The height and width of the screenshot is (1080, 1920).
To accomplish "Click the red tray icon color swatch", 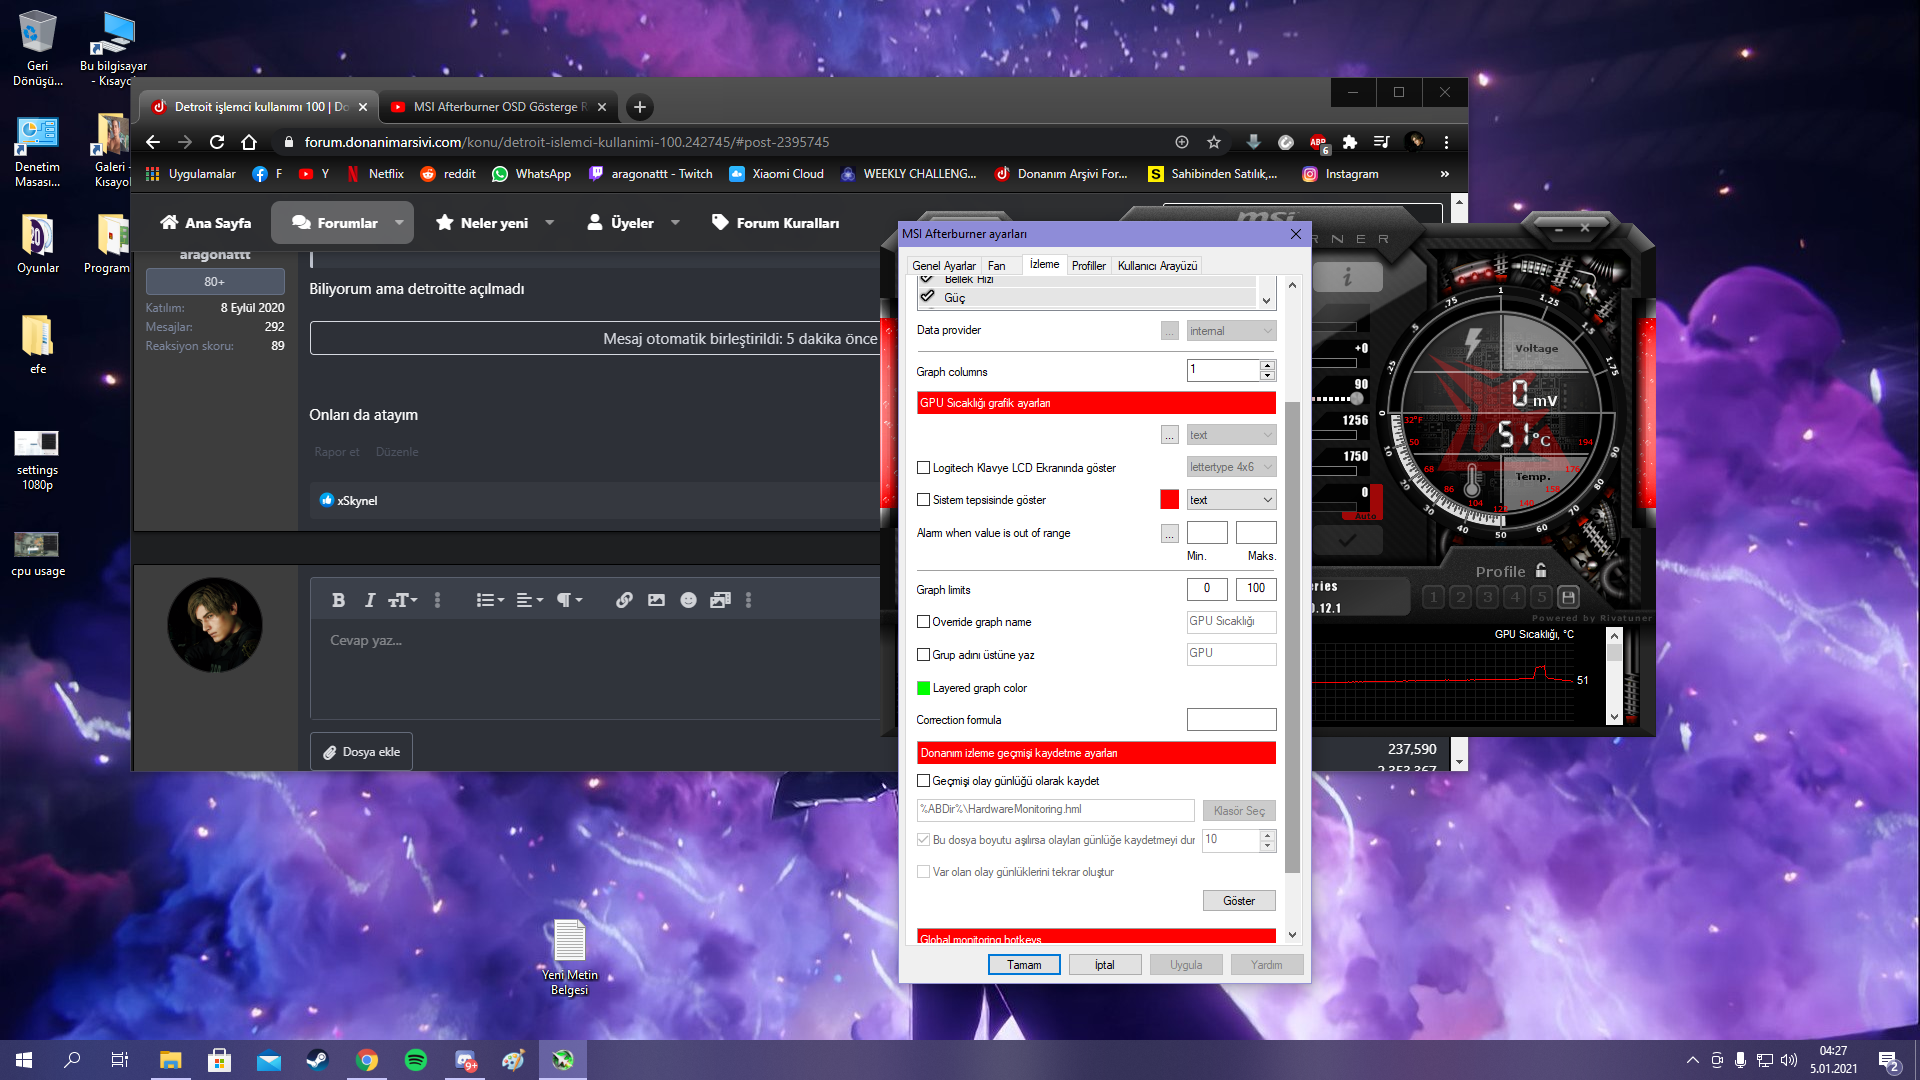I will [1169, 499].
